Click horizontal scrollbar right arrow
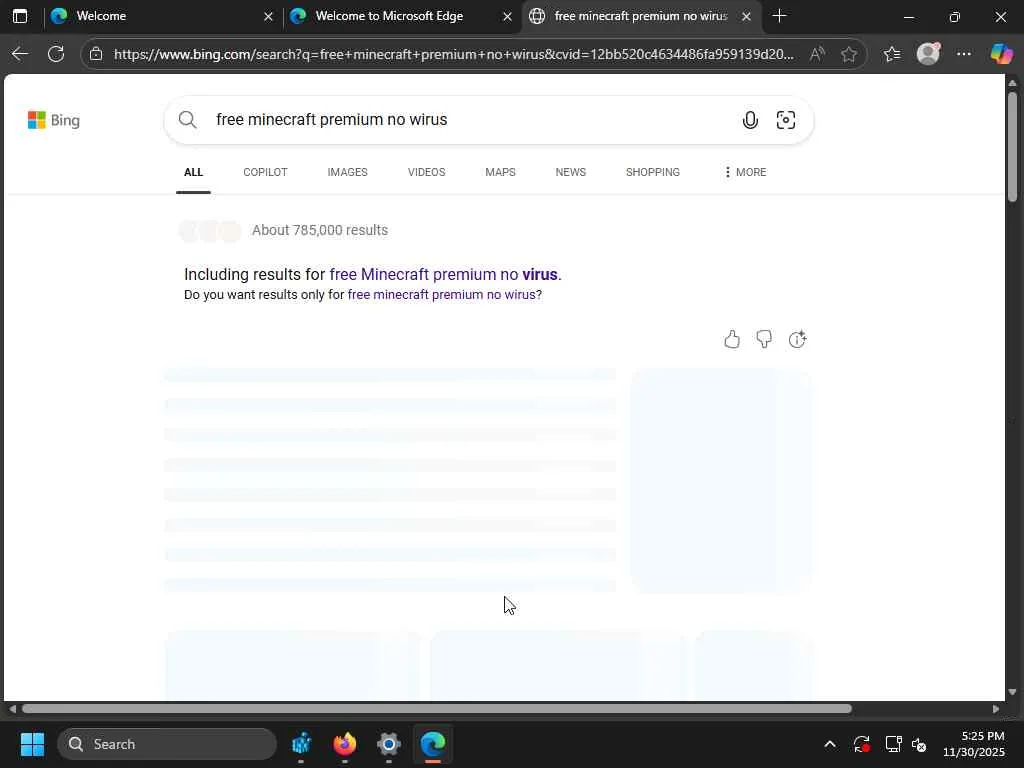This screenshot has height=768, width=1024. tap(995, 709)
